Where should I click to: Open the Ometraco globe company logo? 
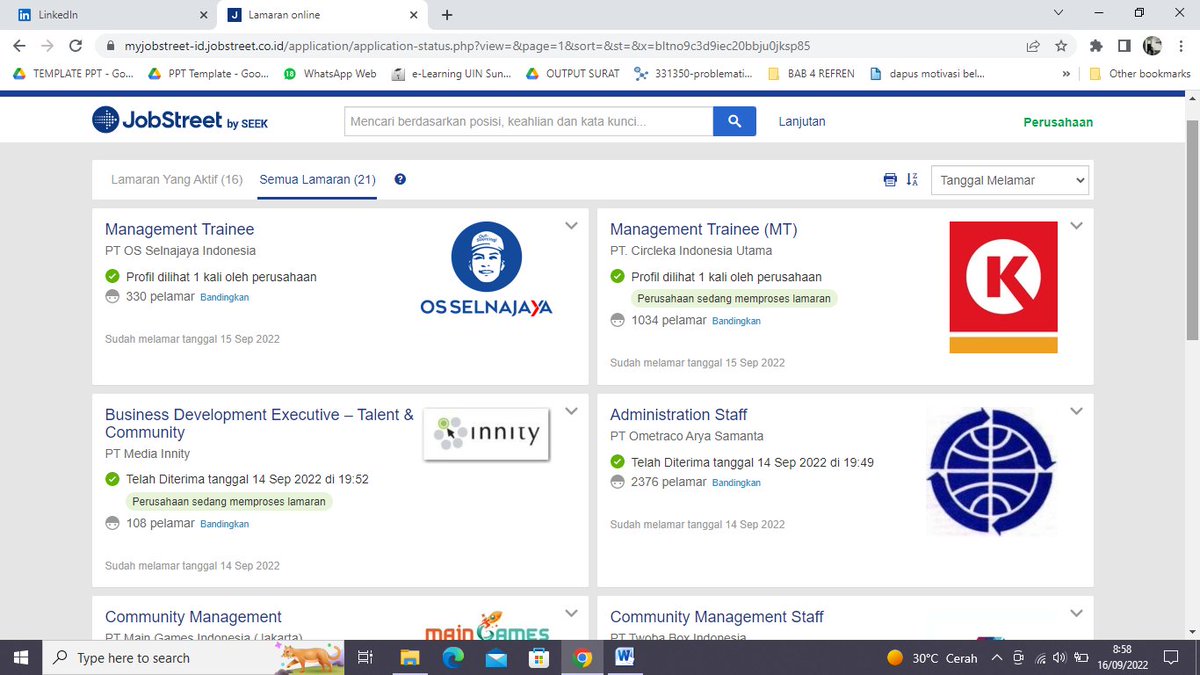[x=991, y=471]
